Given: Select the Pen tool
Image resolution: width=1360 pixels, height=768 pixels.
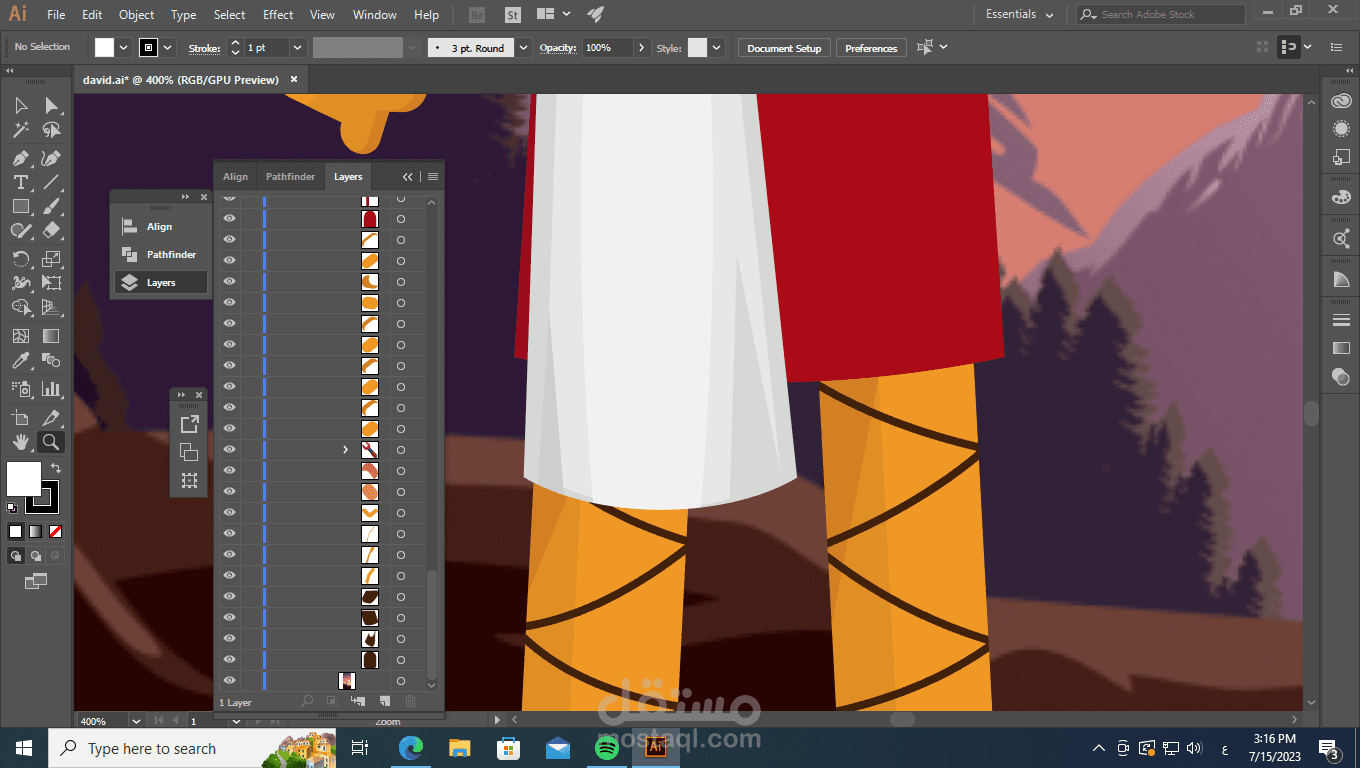Looking at the screenshot, I should coord(20,158).
